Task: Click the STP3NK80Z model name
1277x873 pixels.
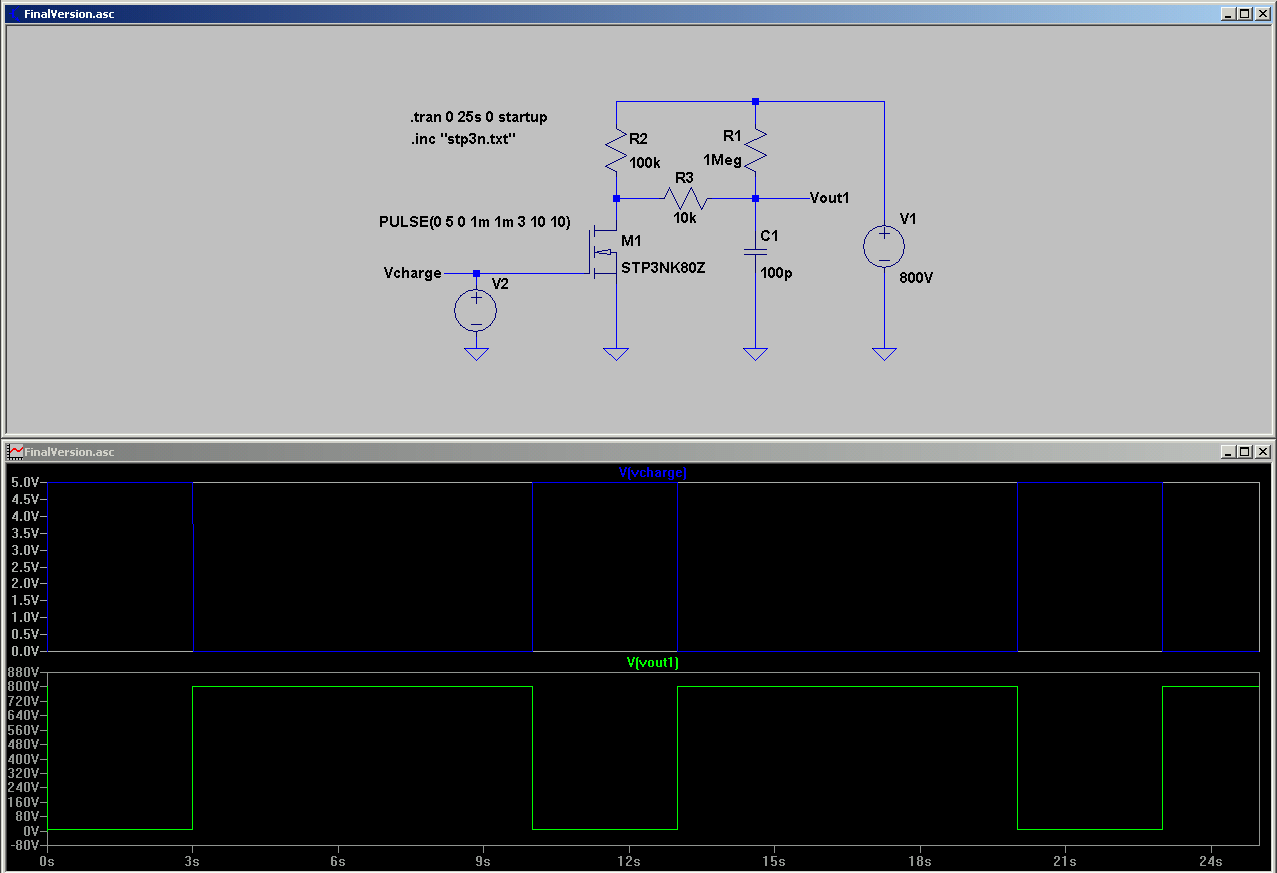Action: tap(663, 268)
